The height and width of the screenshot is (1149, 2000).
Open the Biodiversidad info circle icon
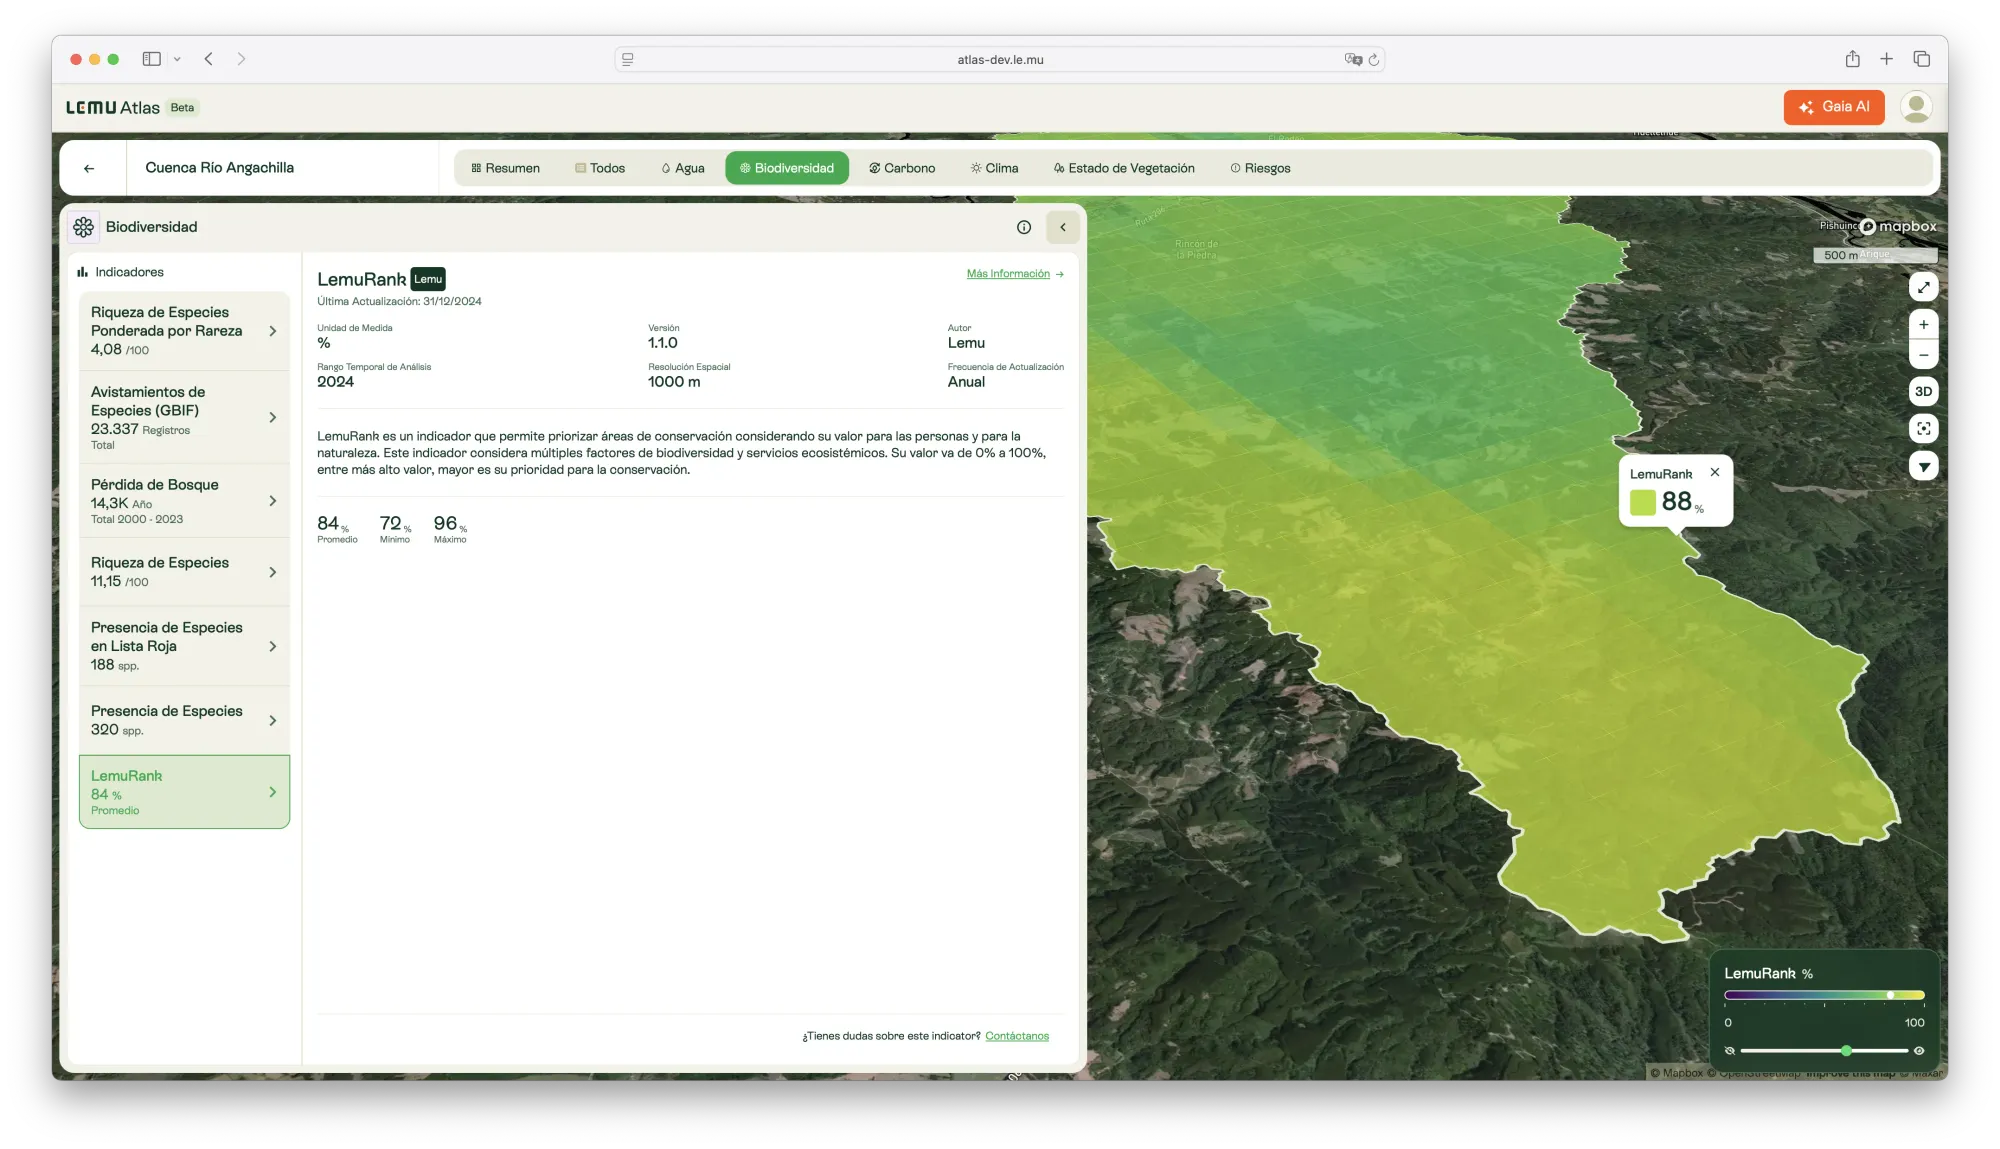pos(1023,227)
